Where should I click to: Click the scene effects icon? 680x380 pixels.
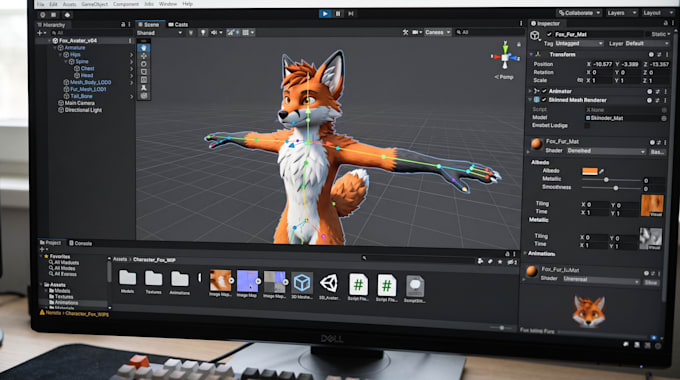pos(231,33)
